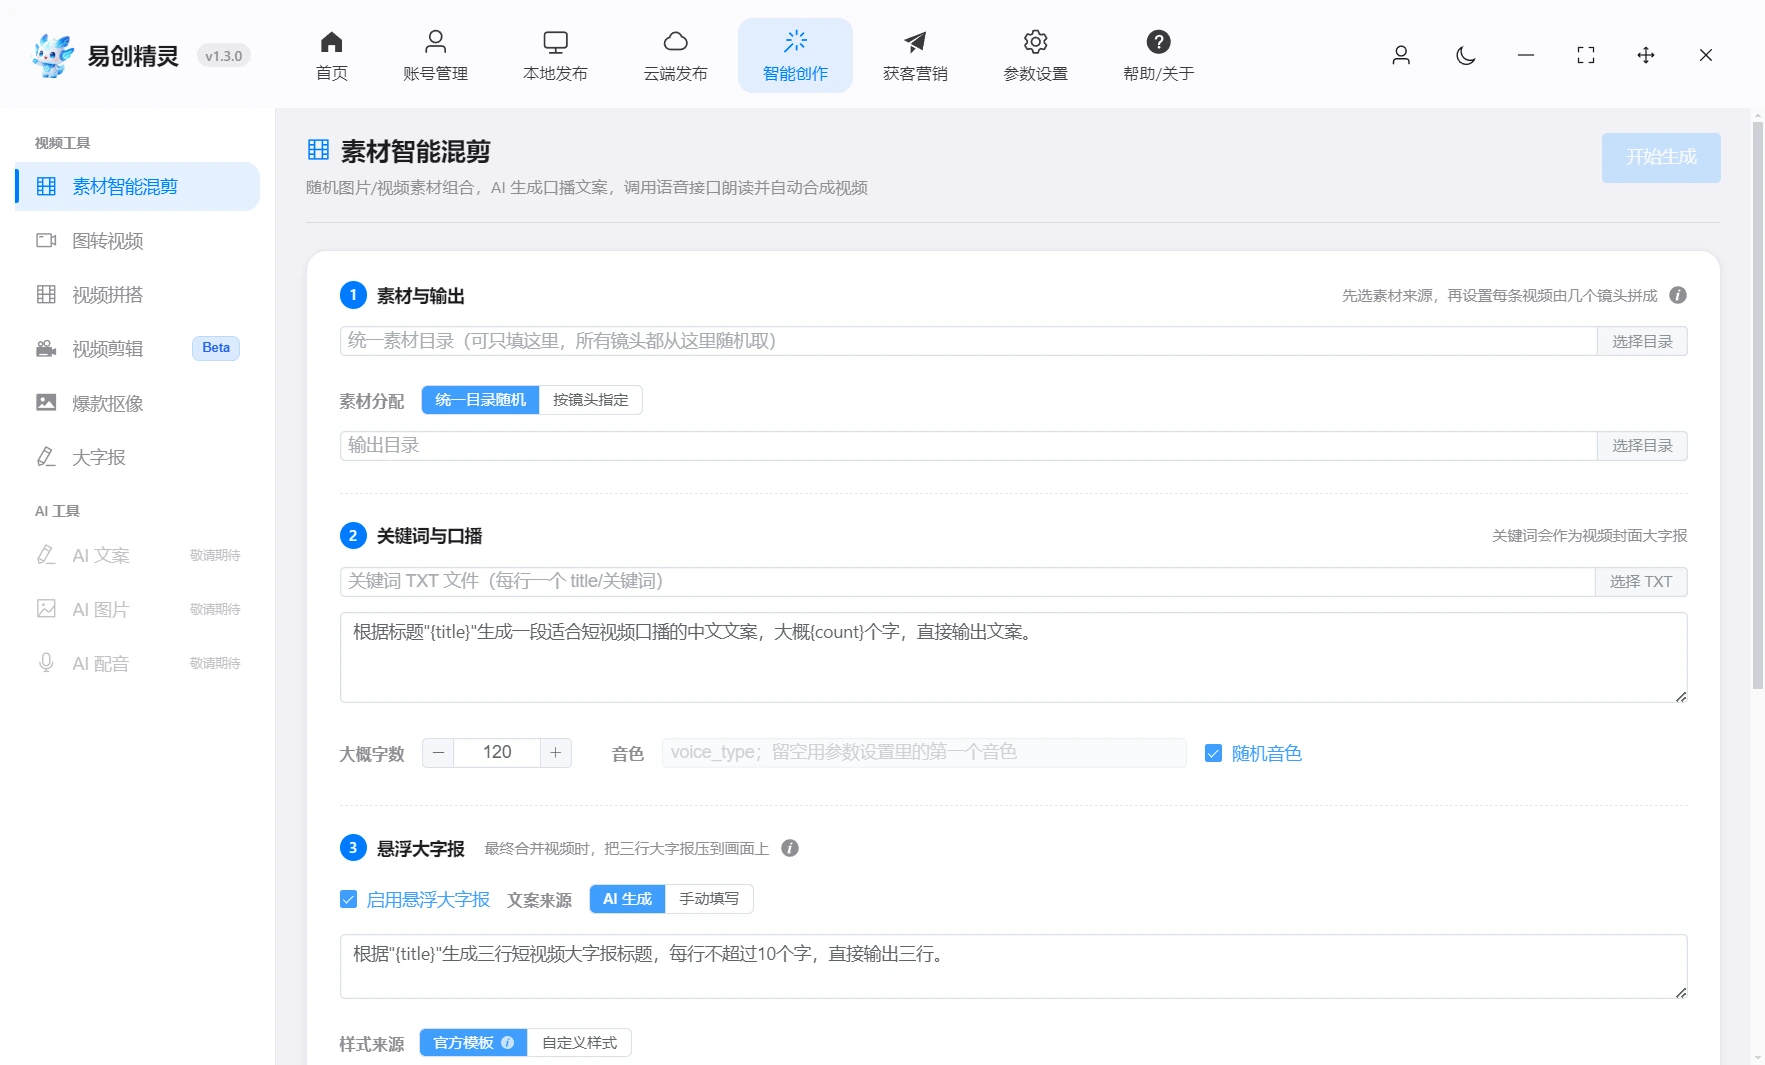Viewport: 1765px width, 1065px height.
Task: Toggle dark mode moon icon
Action: click(1465, 55)
